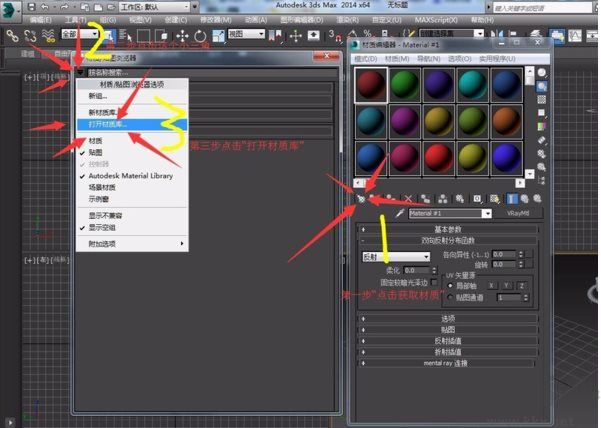Expand the 基本参数 rollout
Screen dimensions: 601x428
pyautogui.click(x=448, y=230)
